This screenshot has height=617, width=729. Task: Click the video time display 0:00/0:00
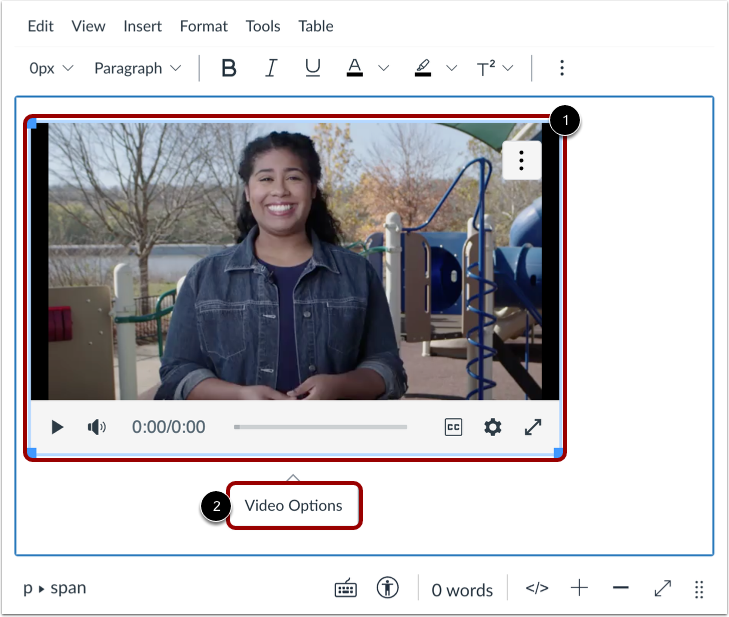tap(168, 427)
